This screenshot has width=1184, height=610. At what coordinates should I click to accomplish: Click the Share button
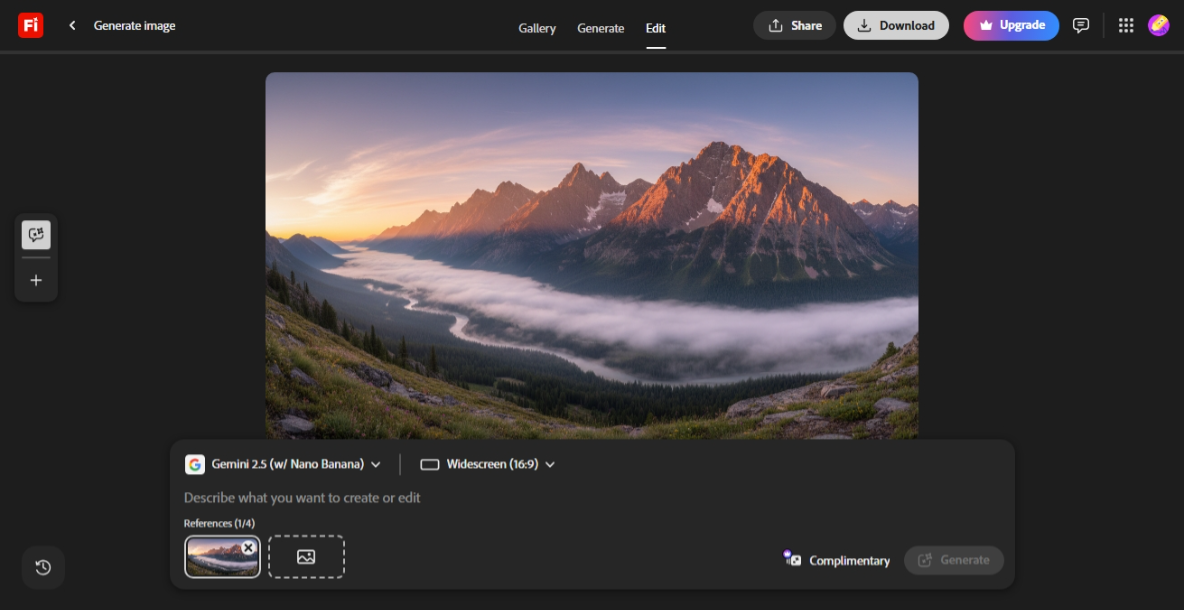pos(794,26)
